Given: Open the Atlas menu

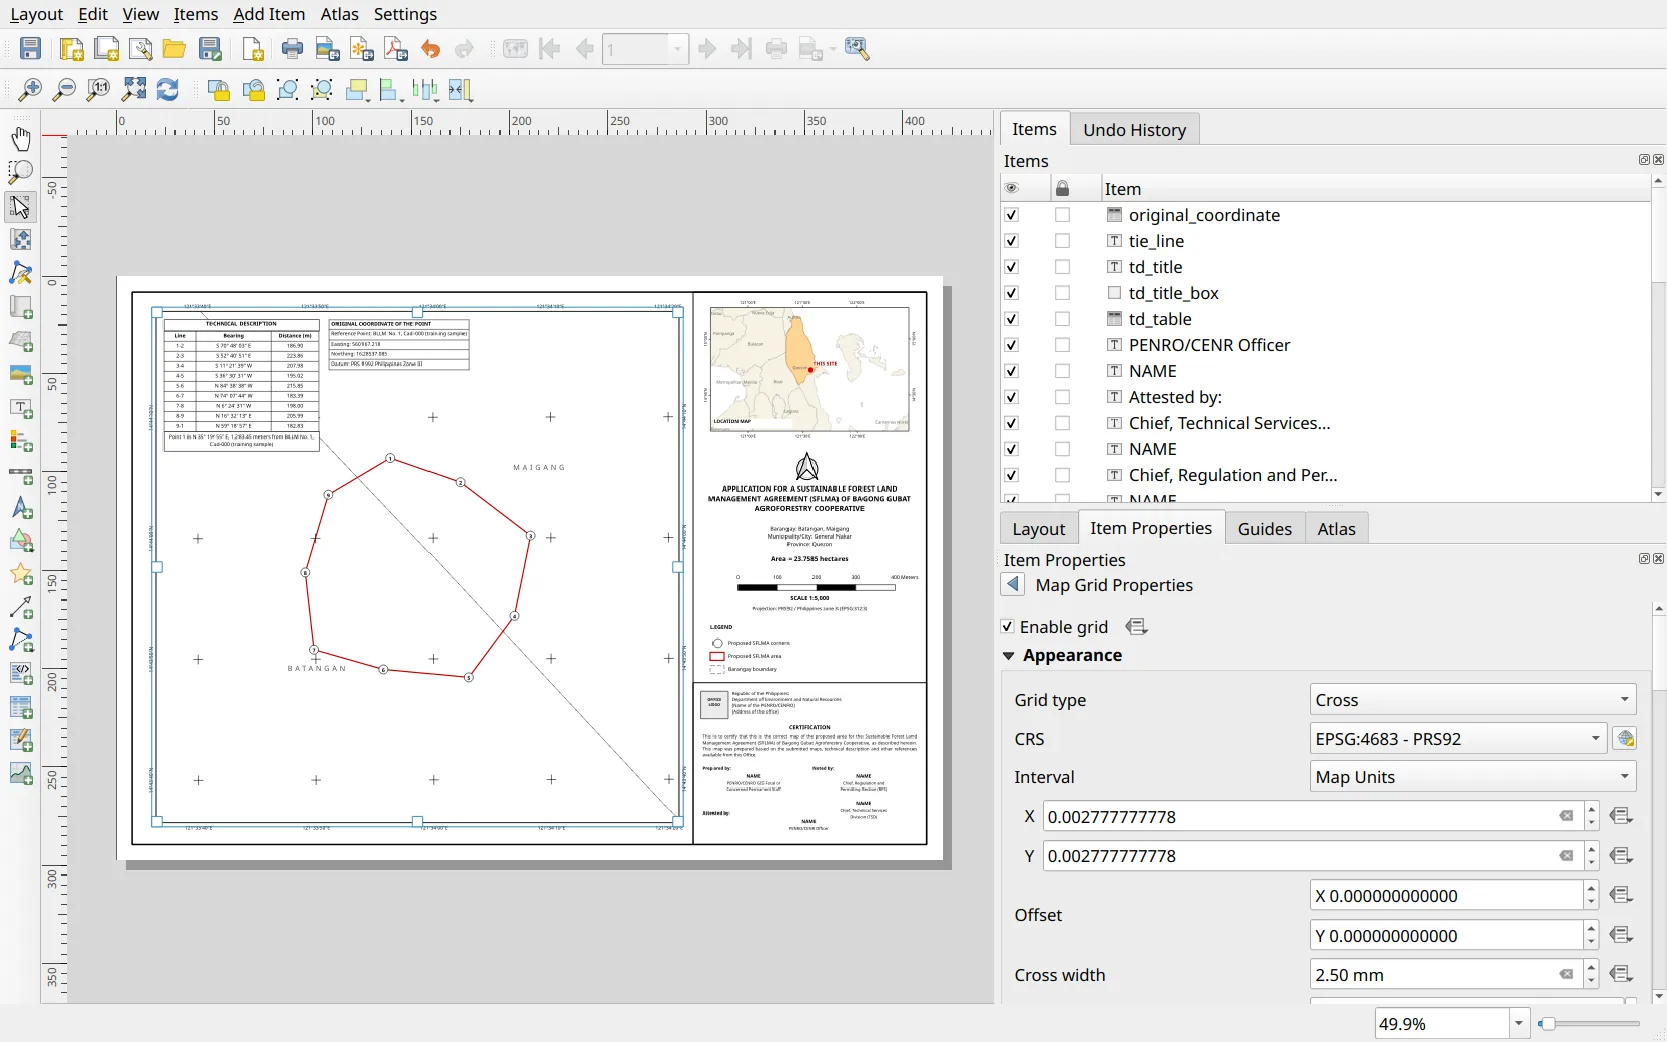Looking at the screenshot, I should 339,14.
